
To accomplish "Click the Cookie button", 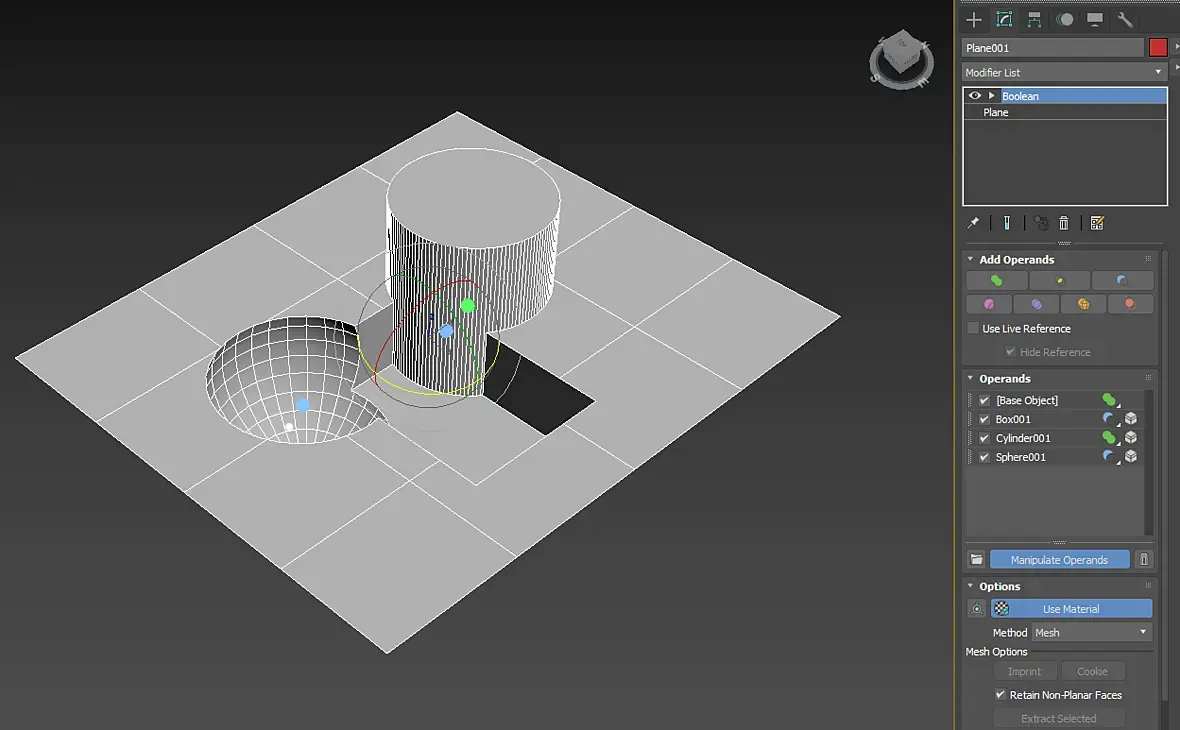I will click(1092, 671).
